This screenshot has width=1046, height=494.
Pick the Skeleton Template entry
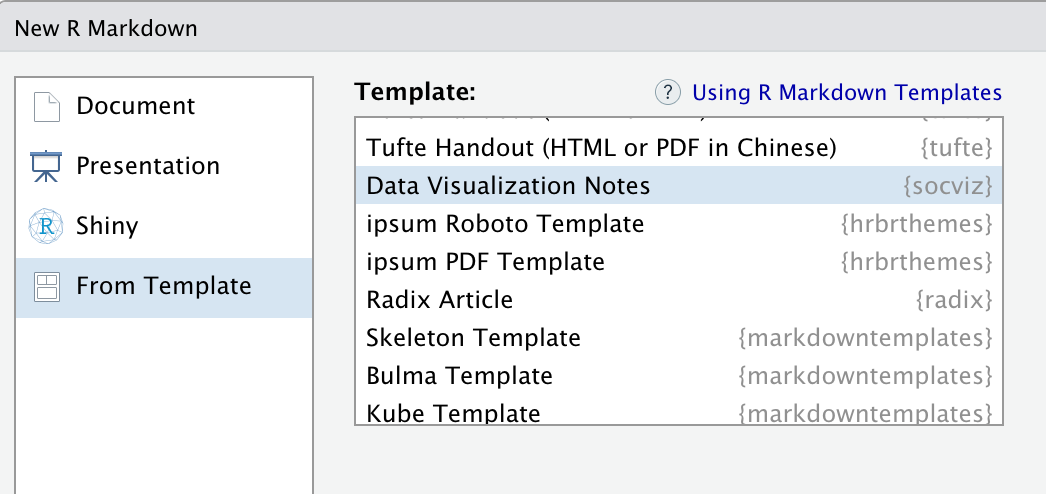tap(678, 337)
